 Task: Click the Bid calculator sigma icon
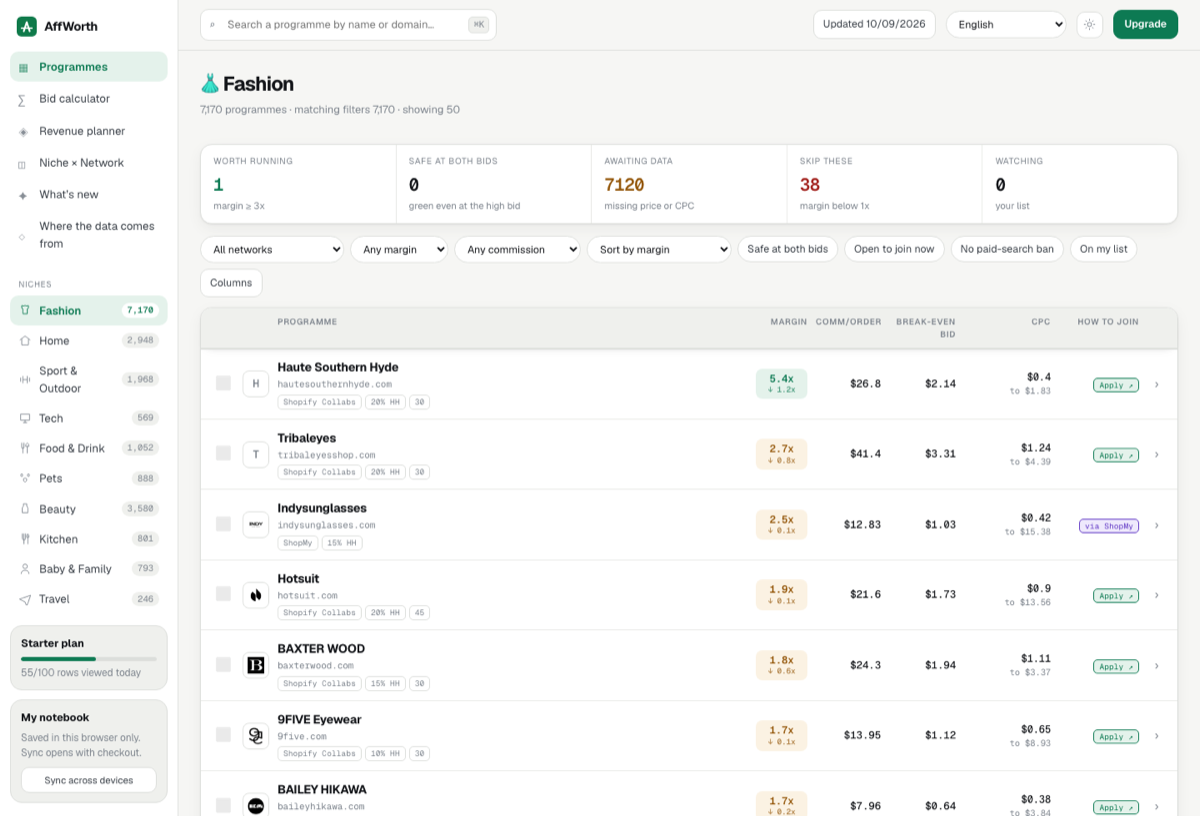click(x=23, y=99)
